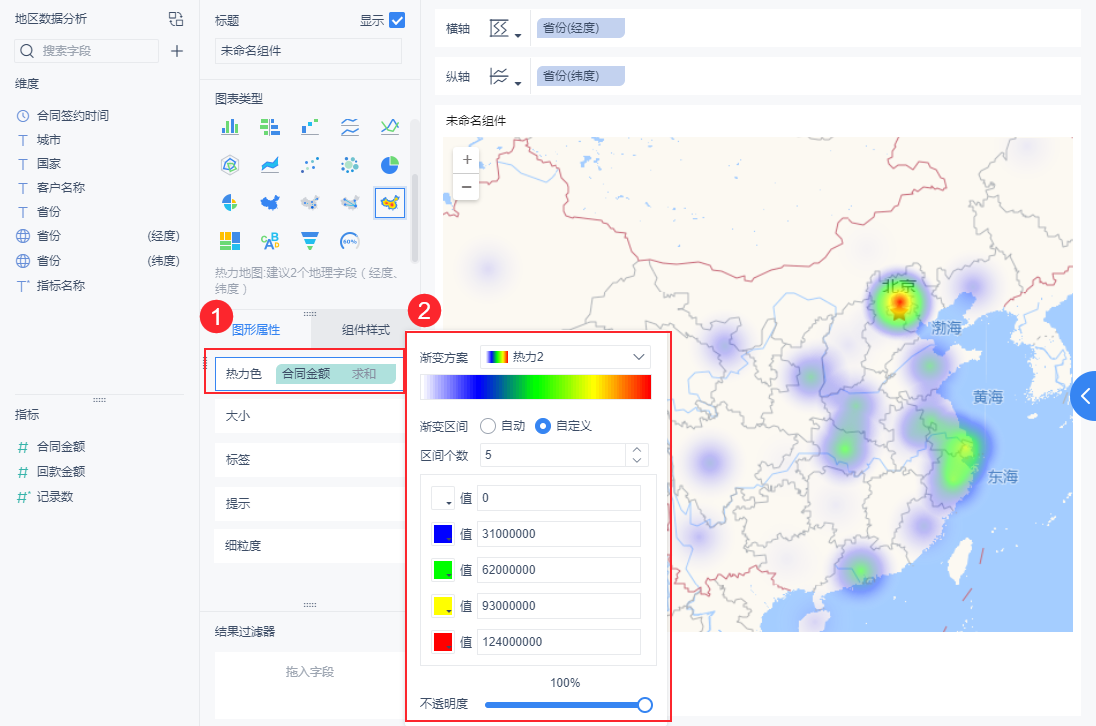The height and width of the screenshot is (726, 1096).
Task: Select the multi-series line chart type
Action: (349, 126)
